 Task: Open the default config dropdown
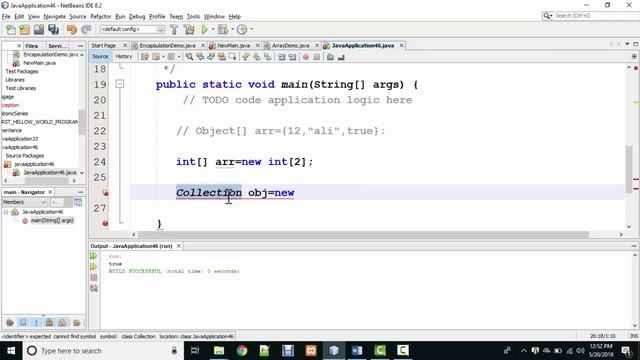coord(132,29)
